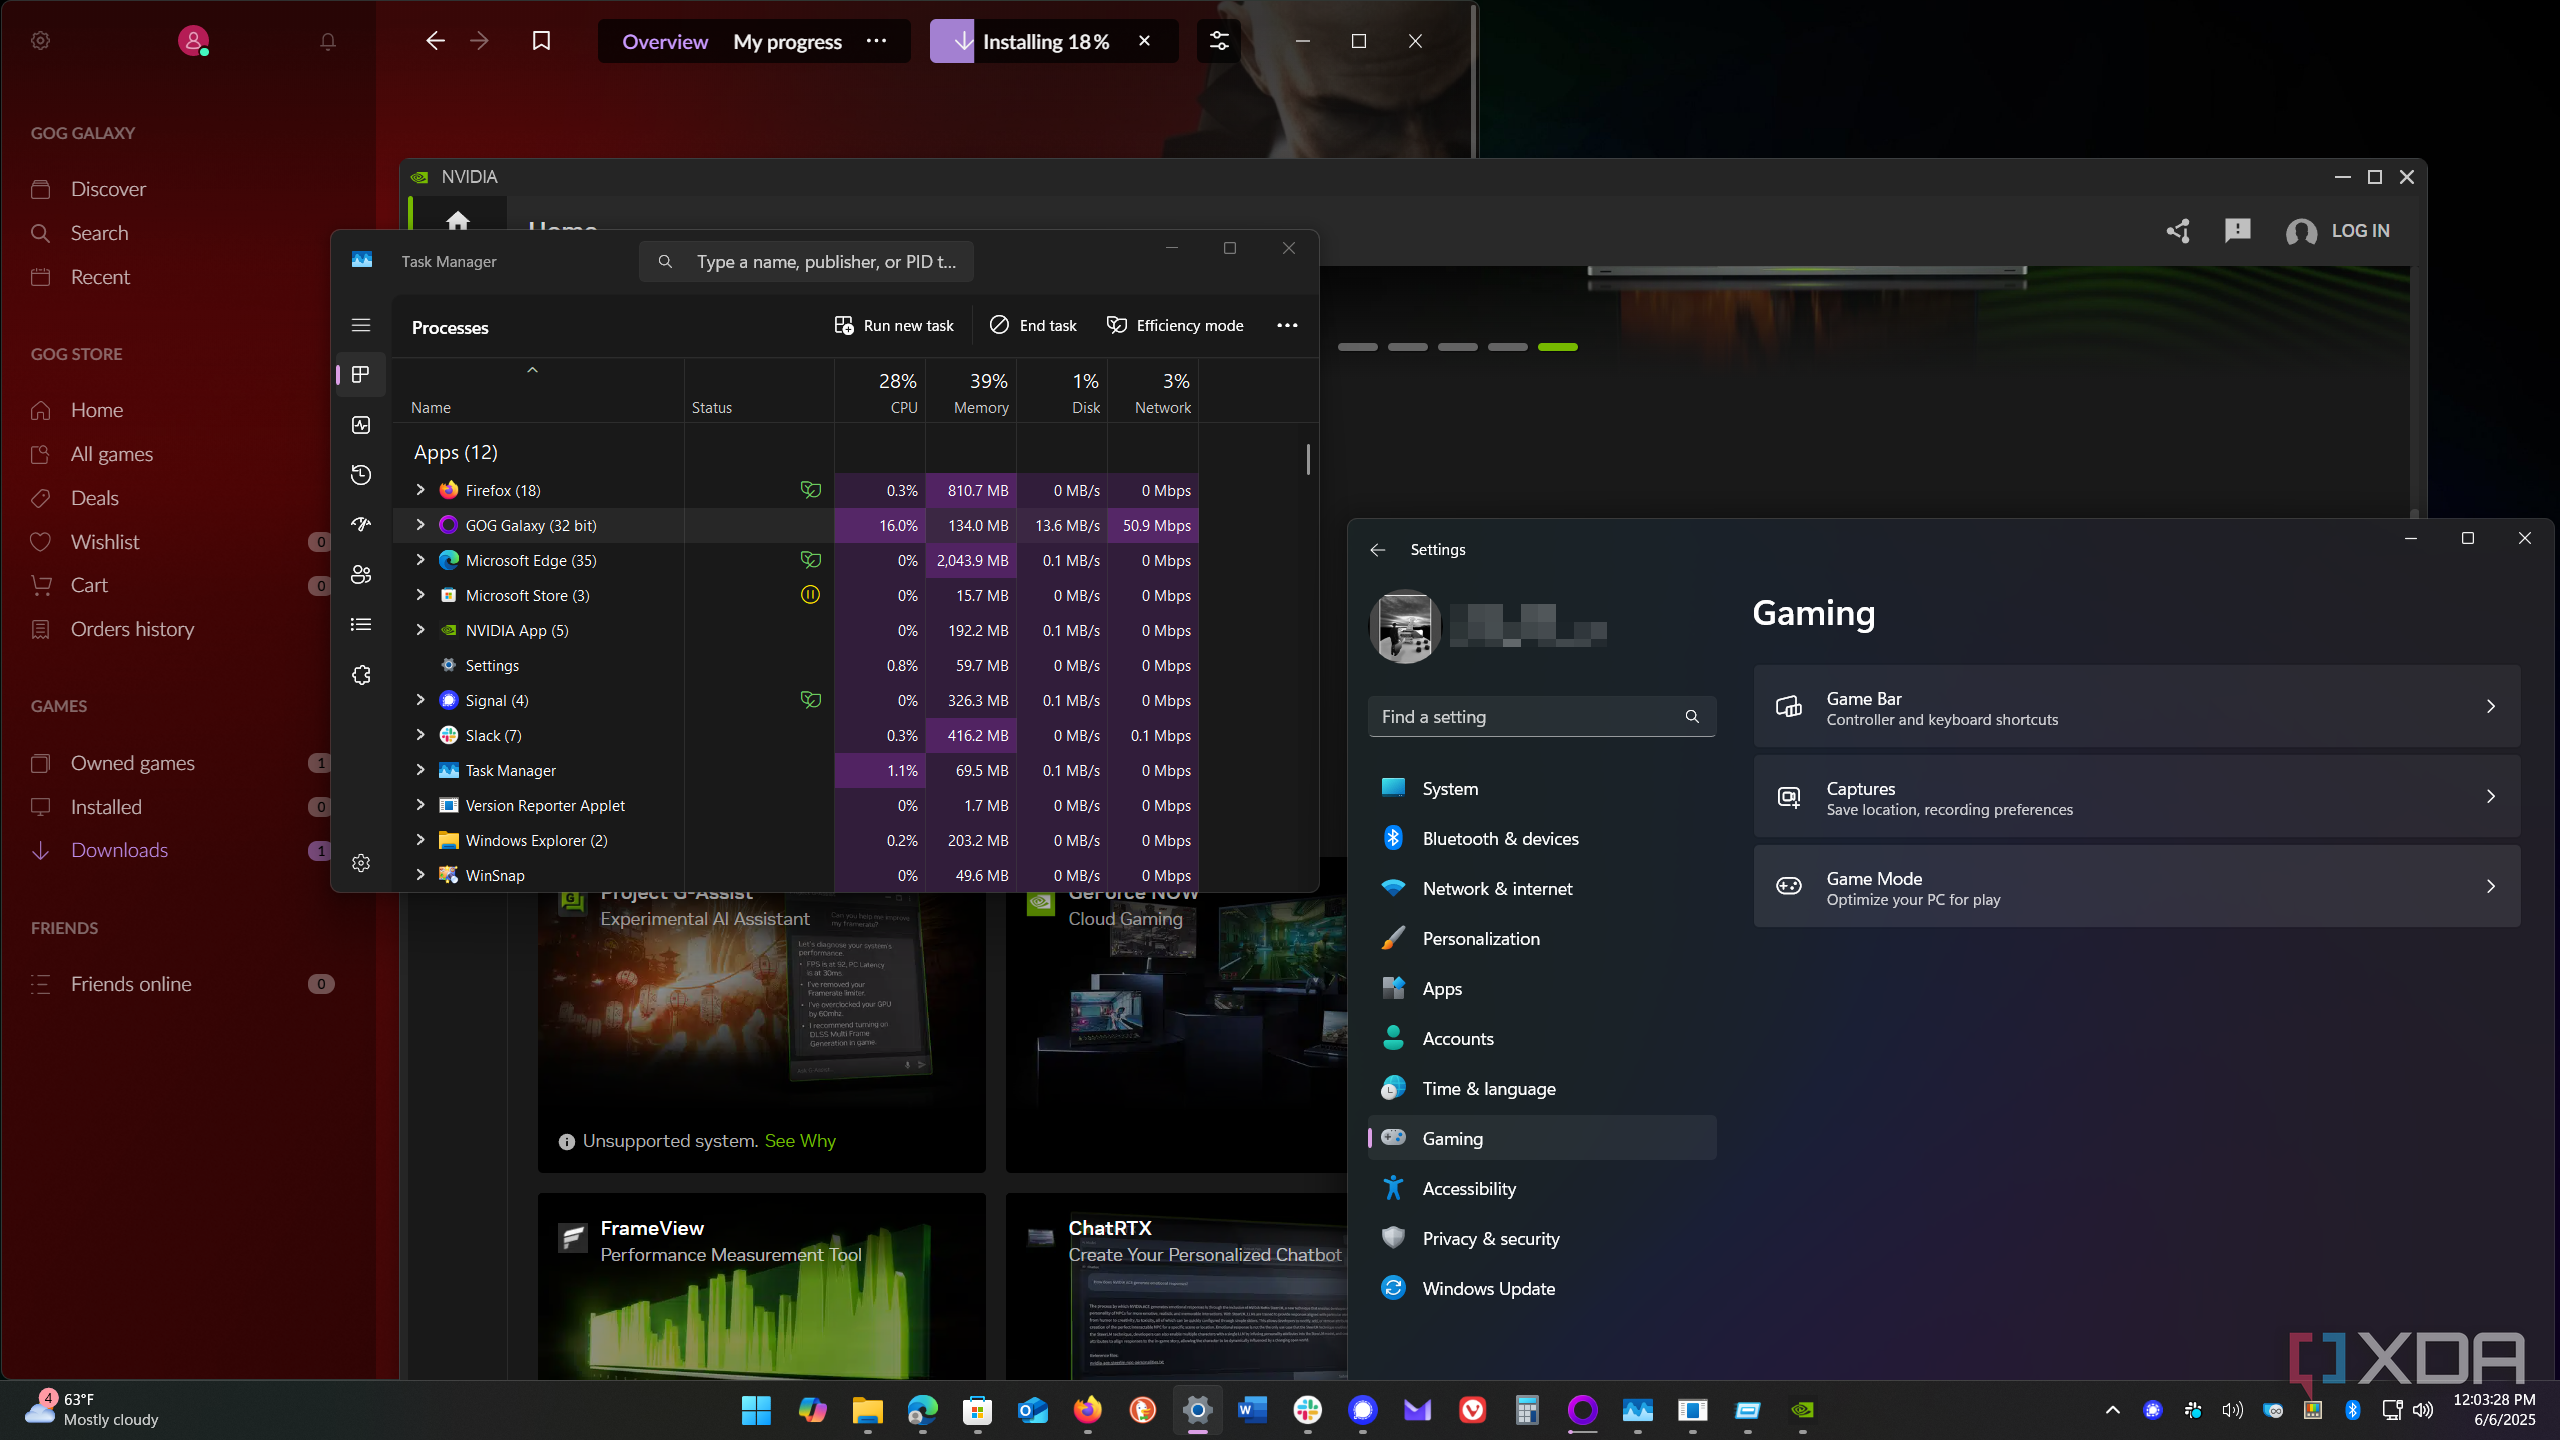
Task: Click Task Manager process search box
Action: [806, 262]
